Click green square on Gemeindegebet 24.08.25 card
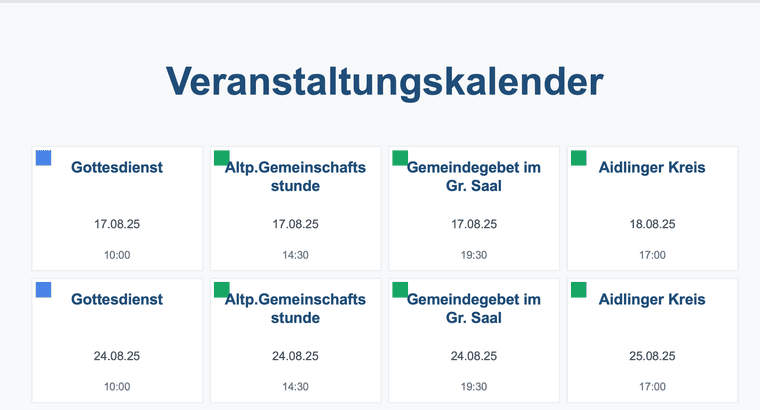This screenshot has width=760, height=410. coord(400,290)
